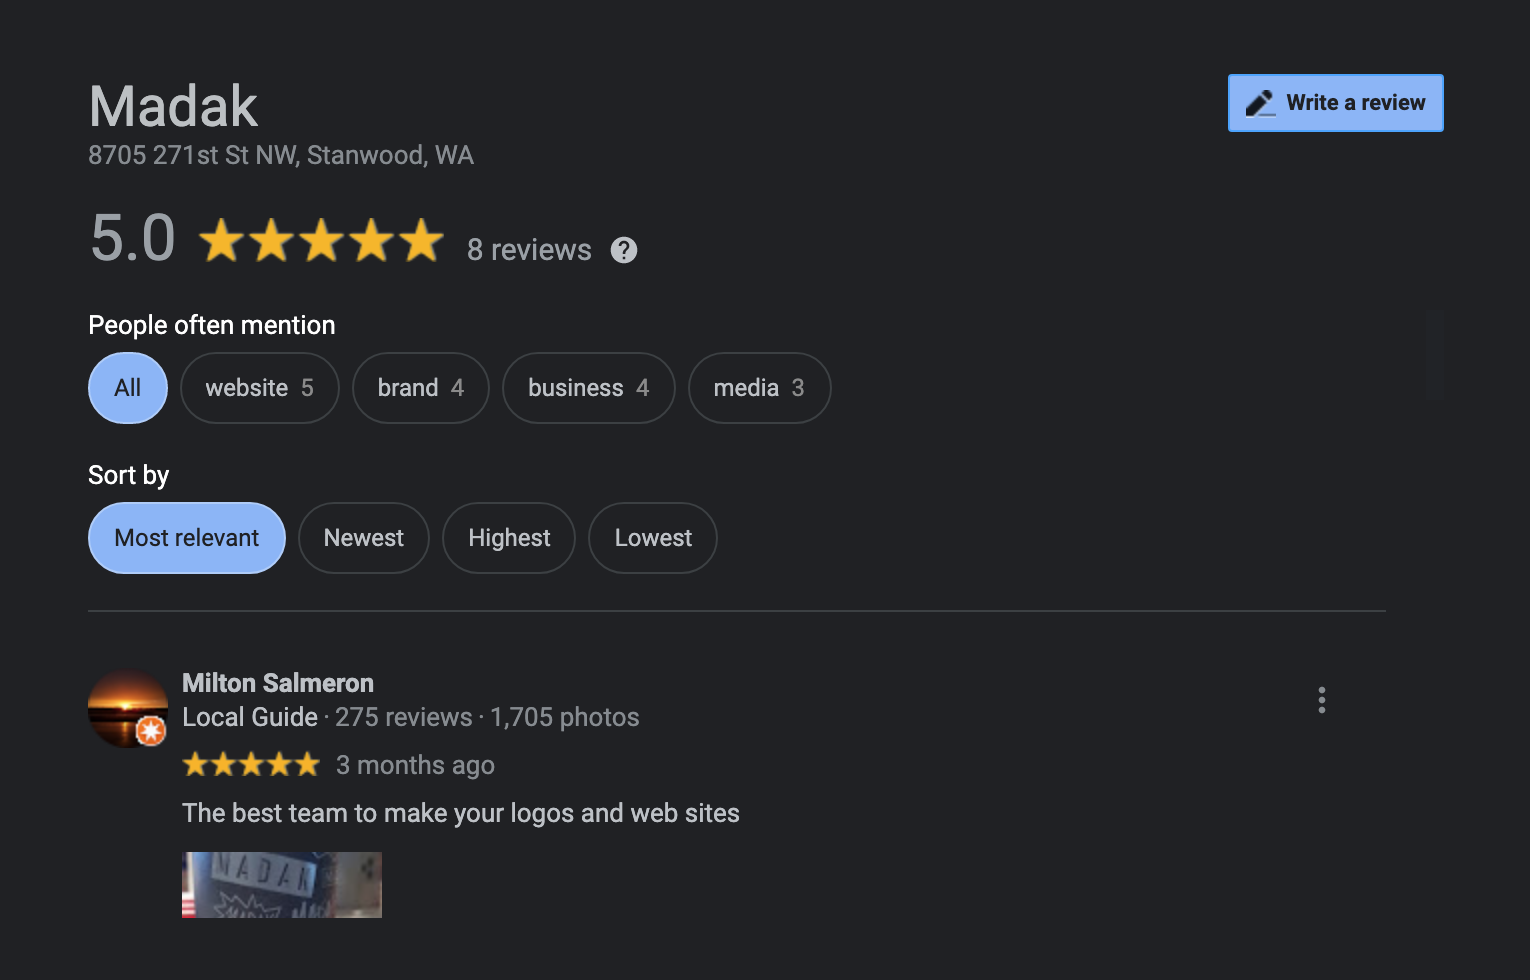Screen dimensions: 1530x980
Task: Sort reviews by Newest
Action: (364, 538)
